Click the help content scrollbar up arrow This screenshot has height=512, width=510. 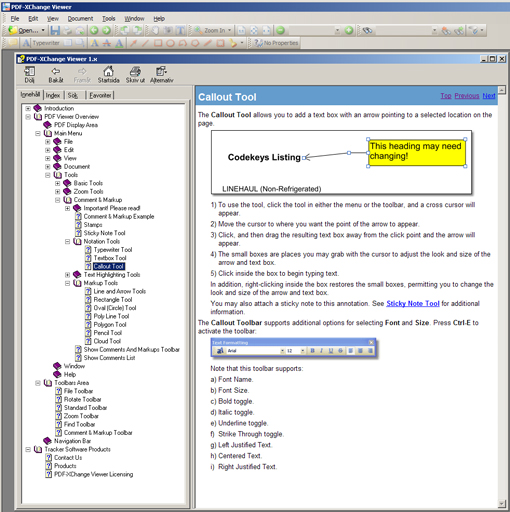501,90
